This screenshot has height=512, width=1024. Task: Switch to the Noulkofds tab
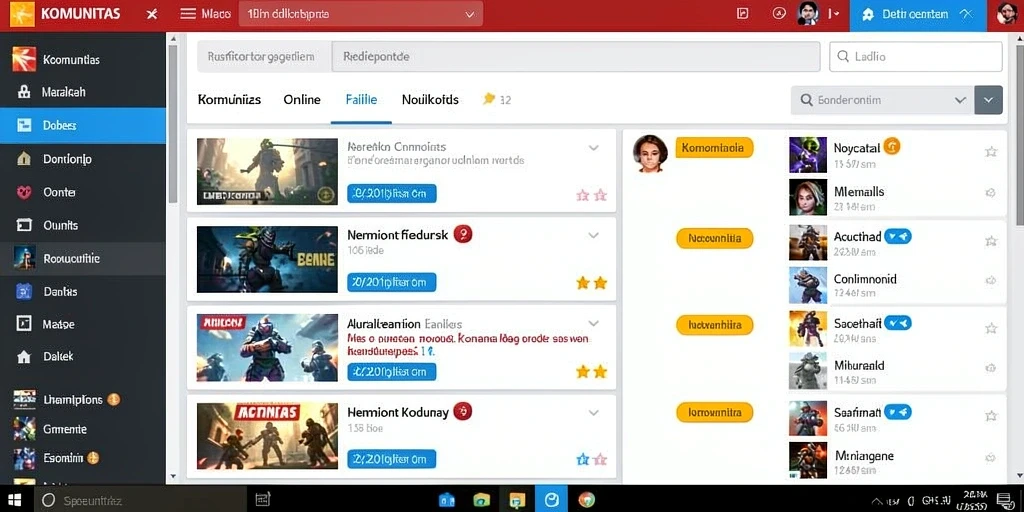point(430,100)
